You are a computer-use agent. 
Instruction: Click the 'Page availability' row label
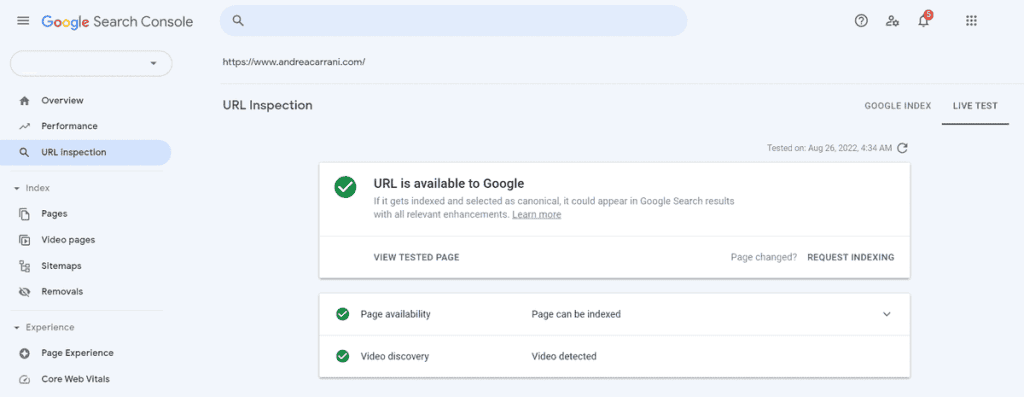coord(396,314)
